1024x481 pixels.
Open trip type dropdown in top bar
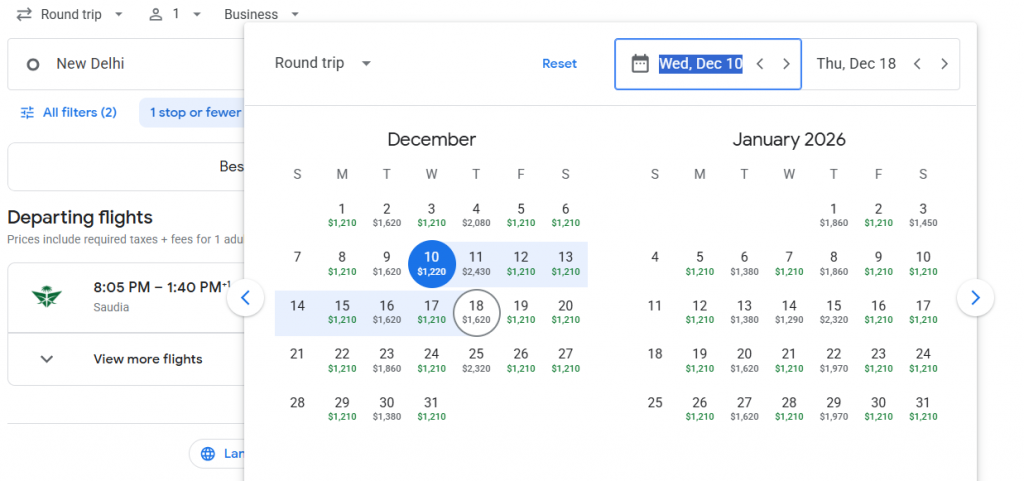69,14
